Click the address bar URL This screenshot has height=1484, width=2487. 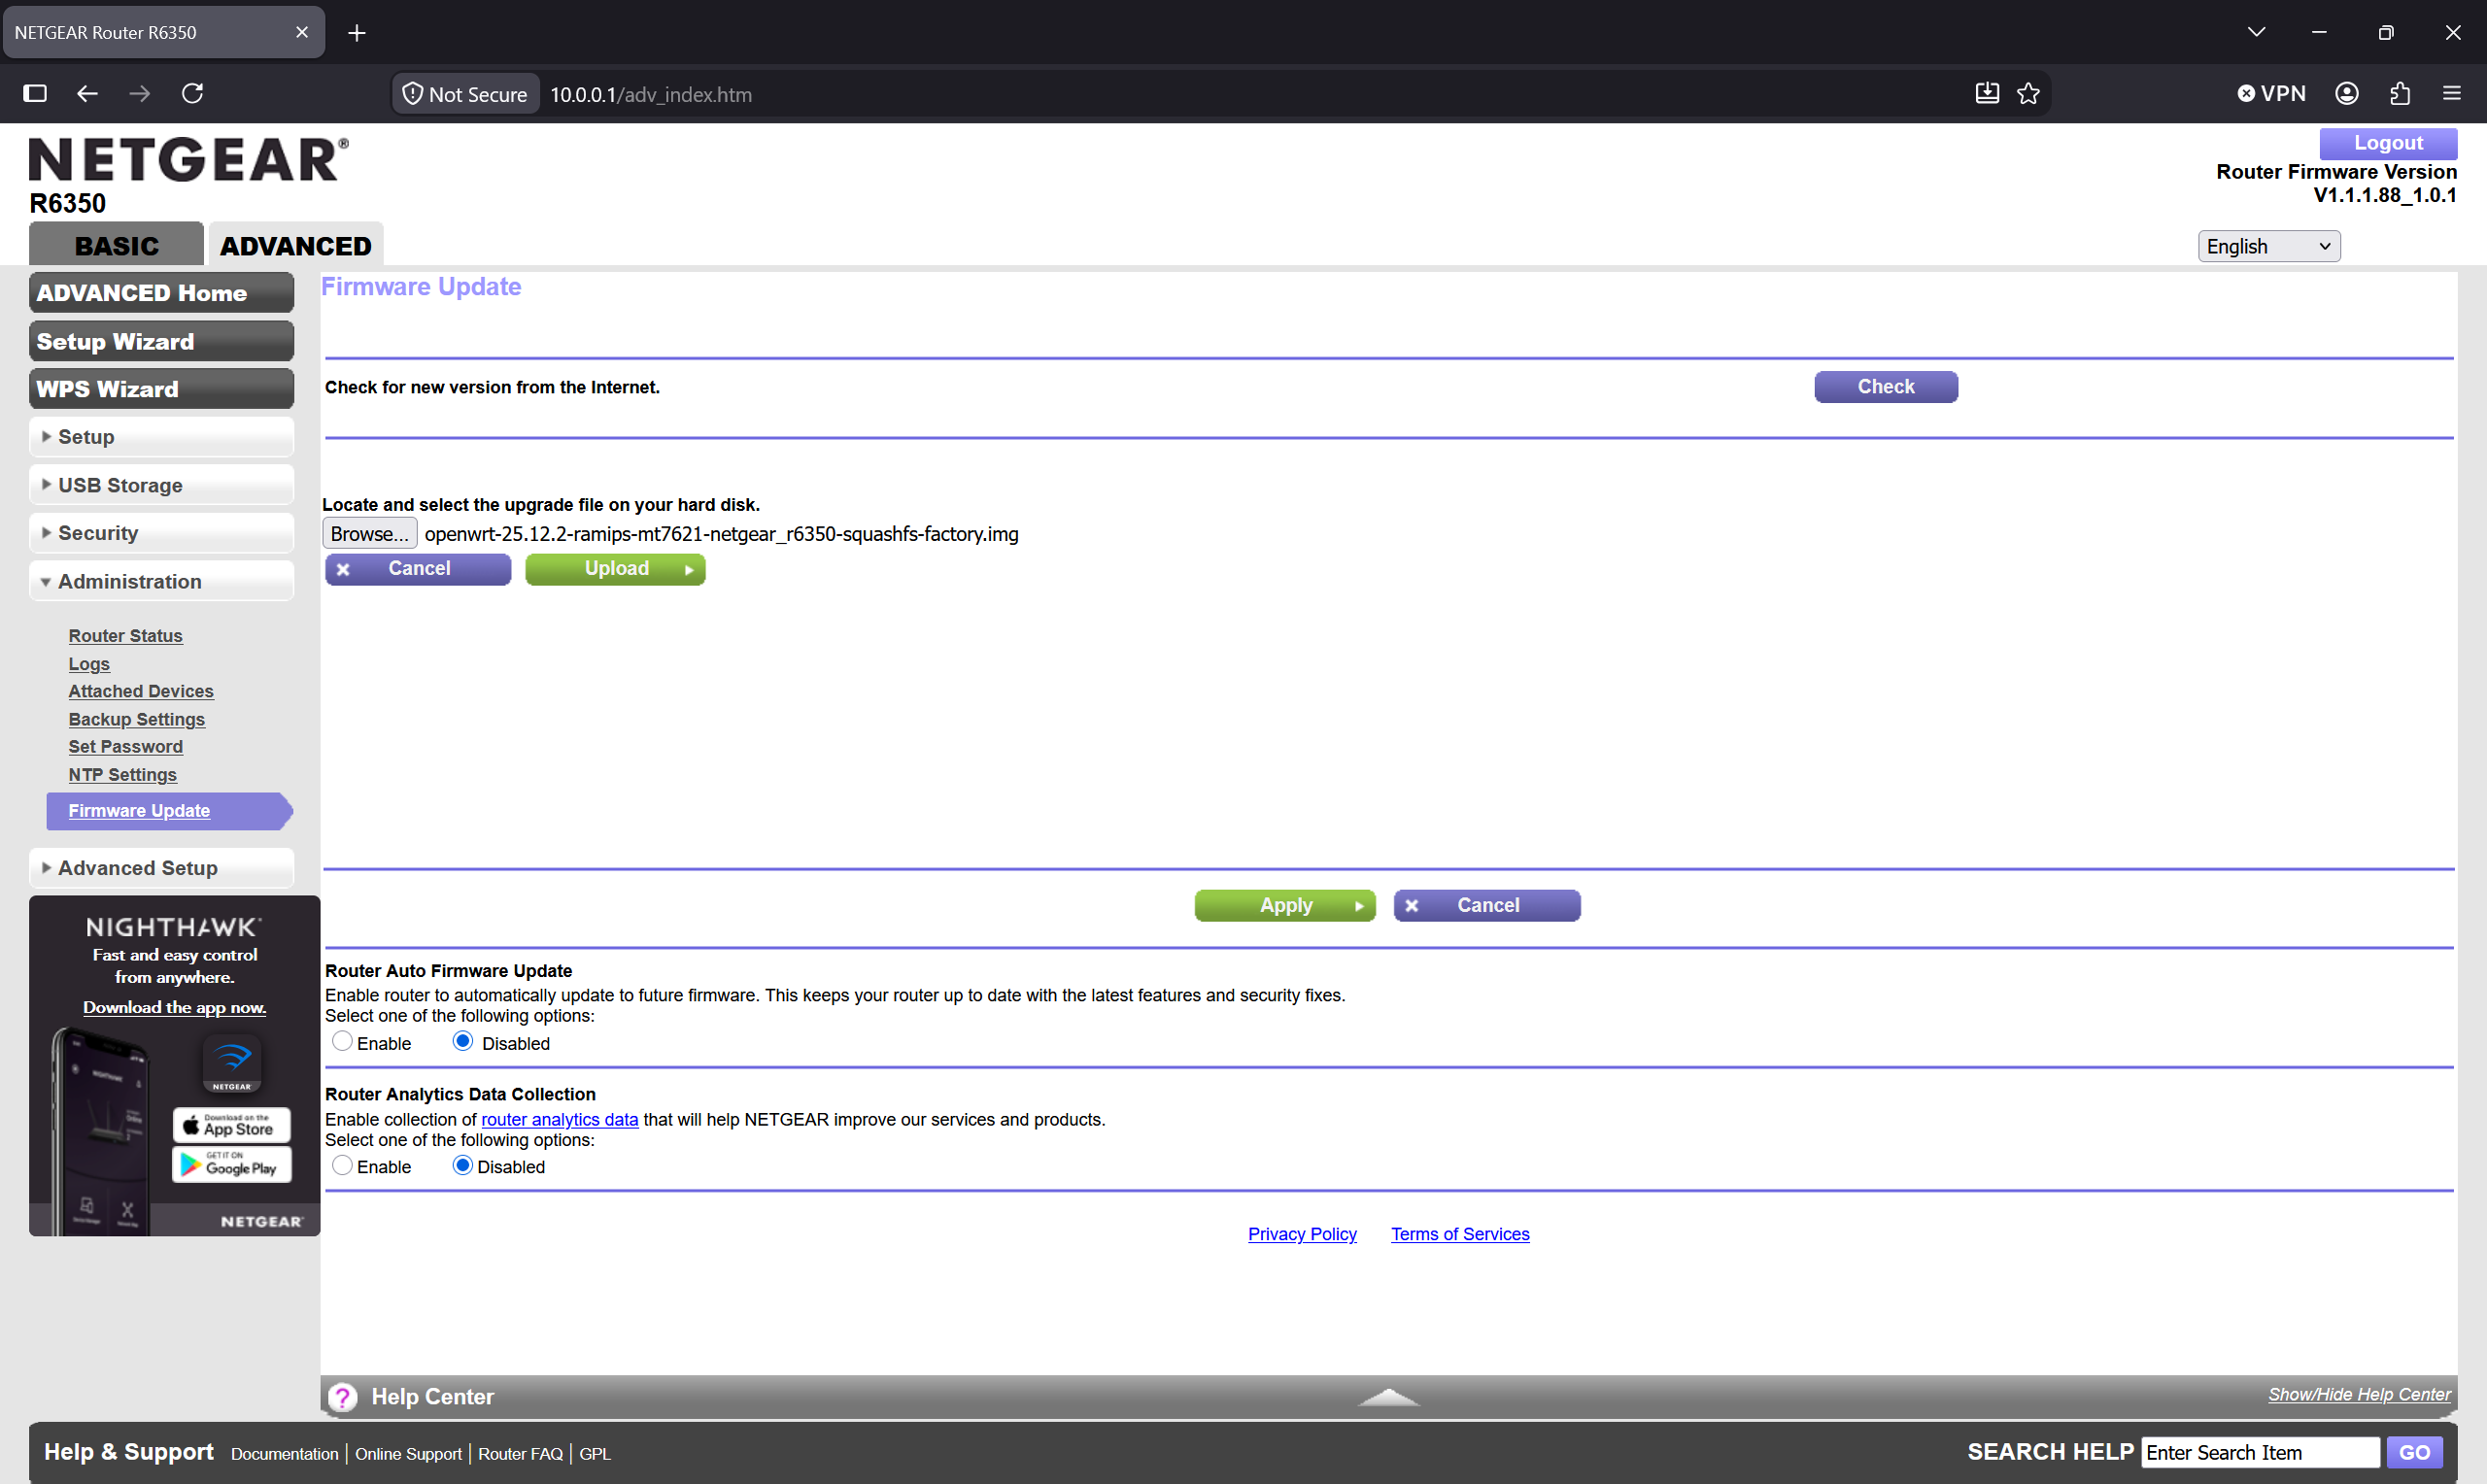651,94
